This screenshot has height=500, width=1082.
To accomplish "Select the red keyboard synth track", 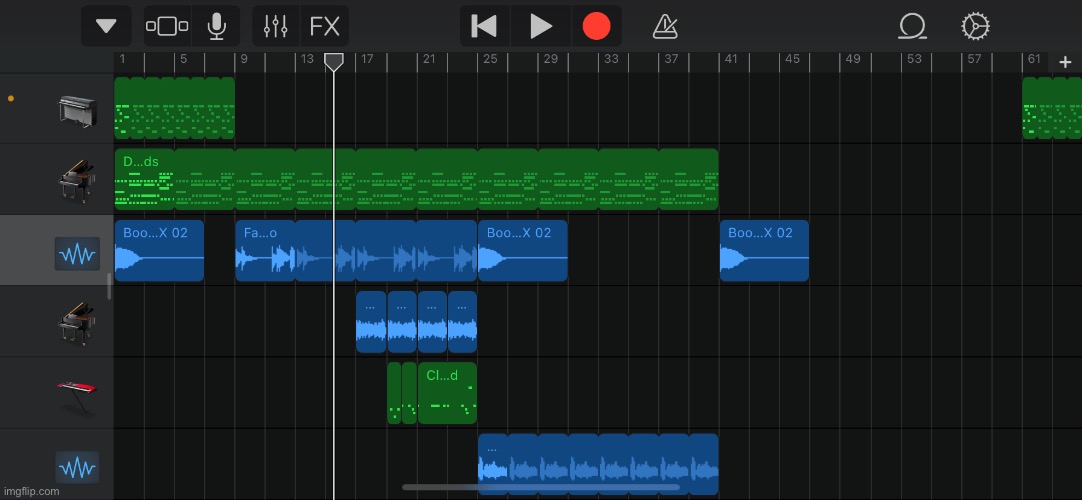I will (x=77, y=394).
